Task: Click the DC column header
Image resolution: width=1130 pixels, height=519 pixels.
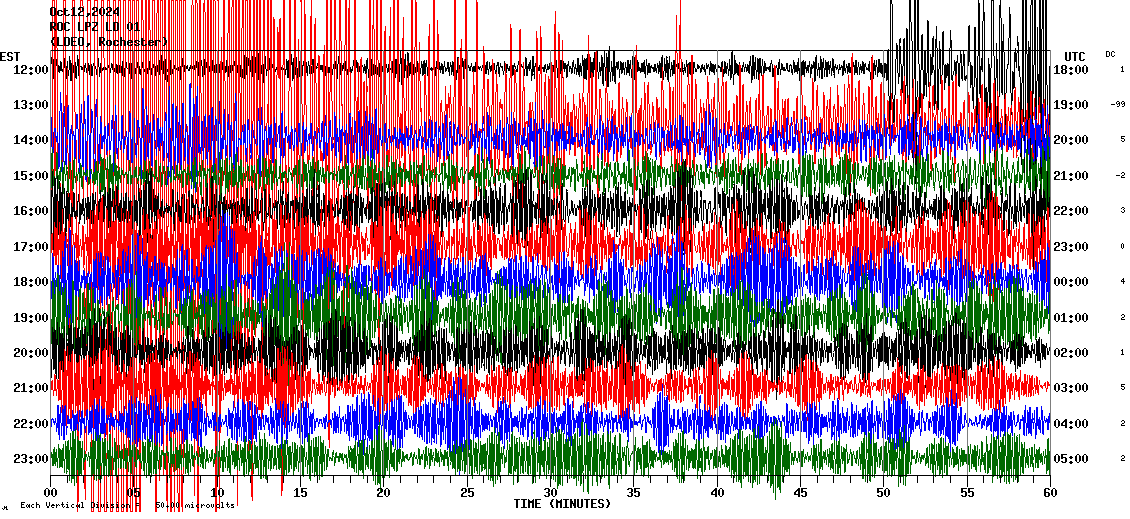Action: (1110, 54)
